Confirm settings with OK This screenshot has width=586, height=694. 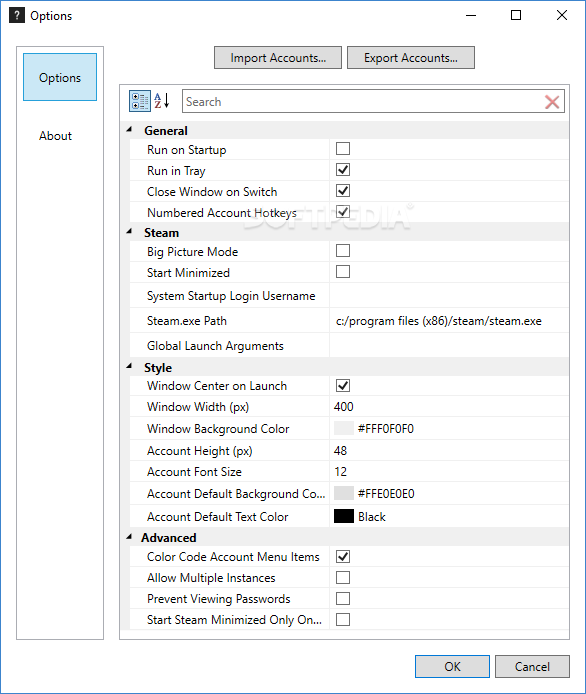point(452,667)
